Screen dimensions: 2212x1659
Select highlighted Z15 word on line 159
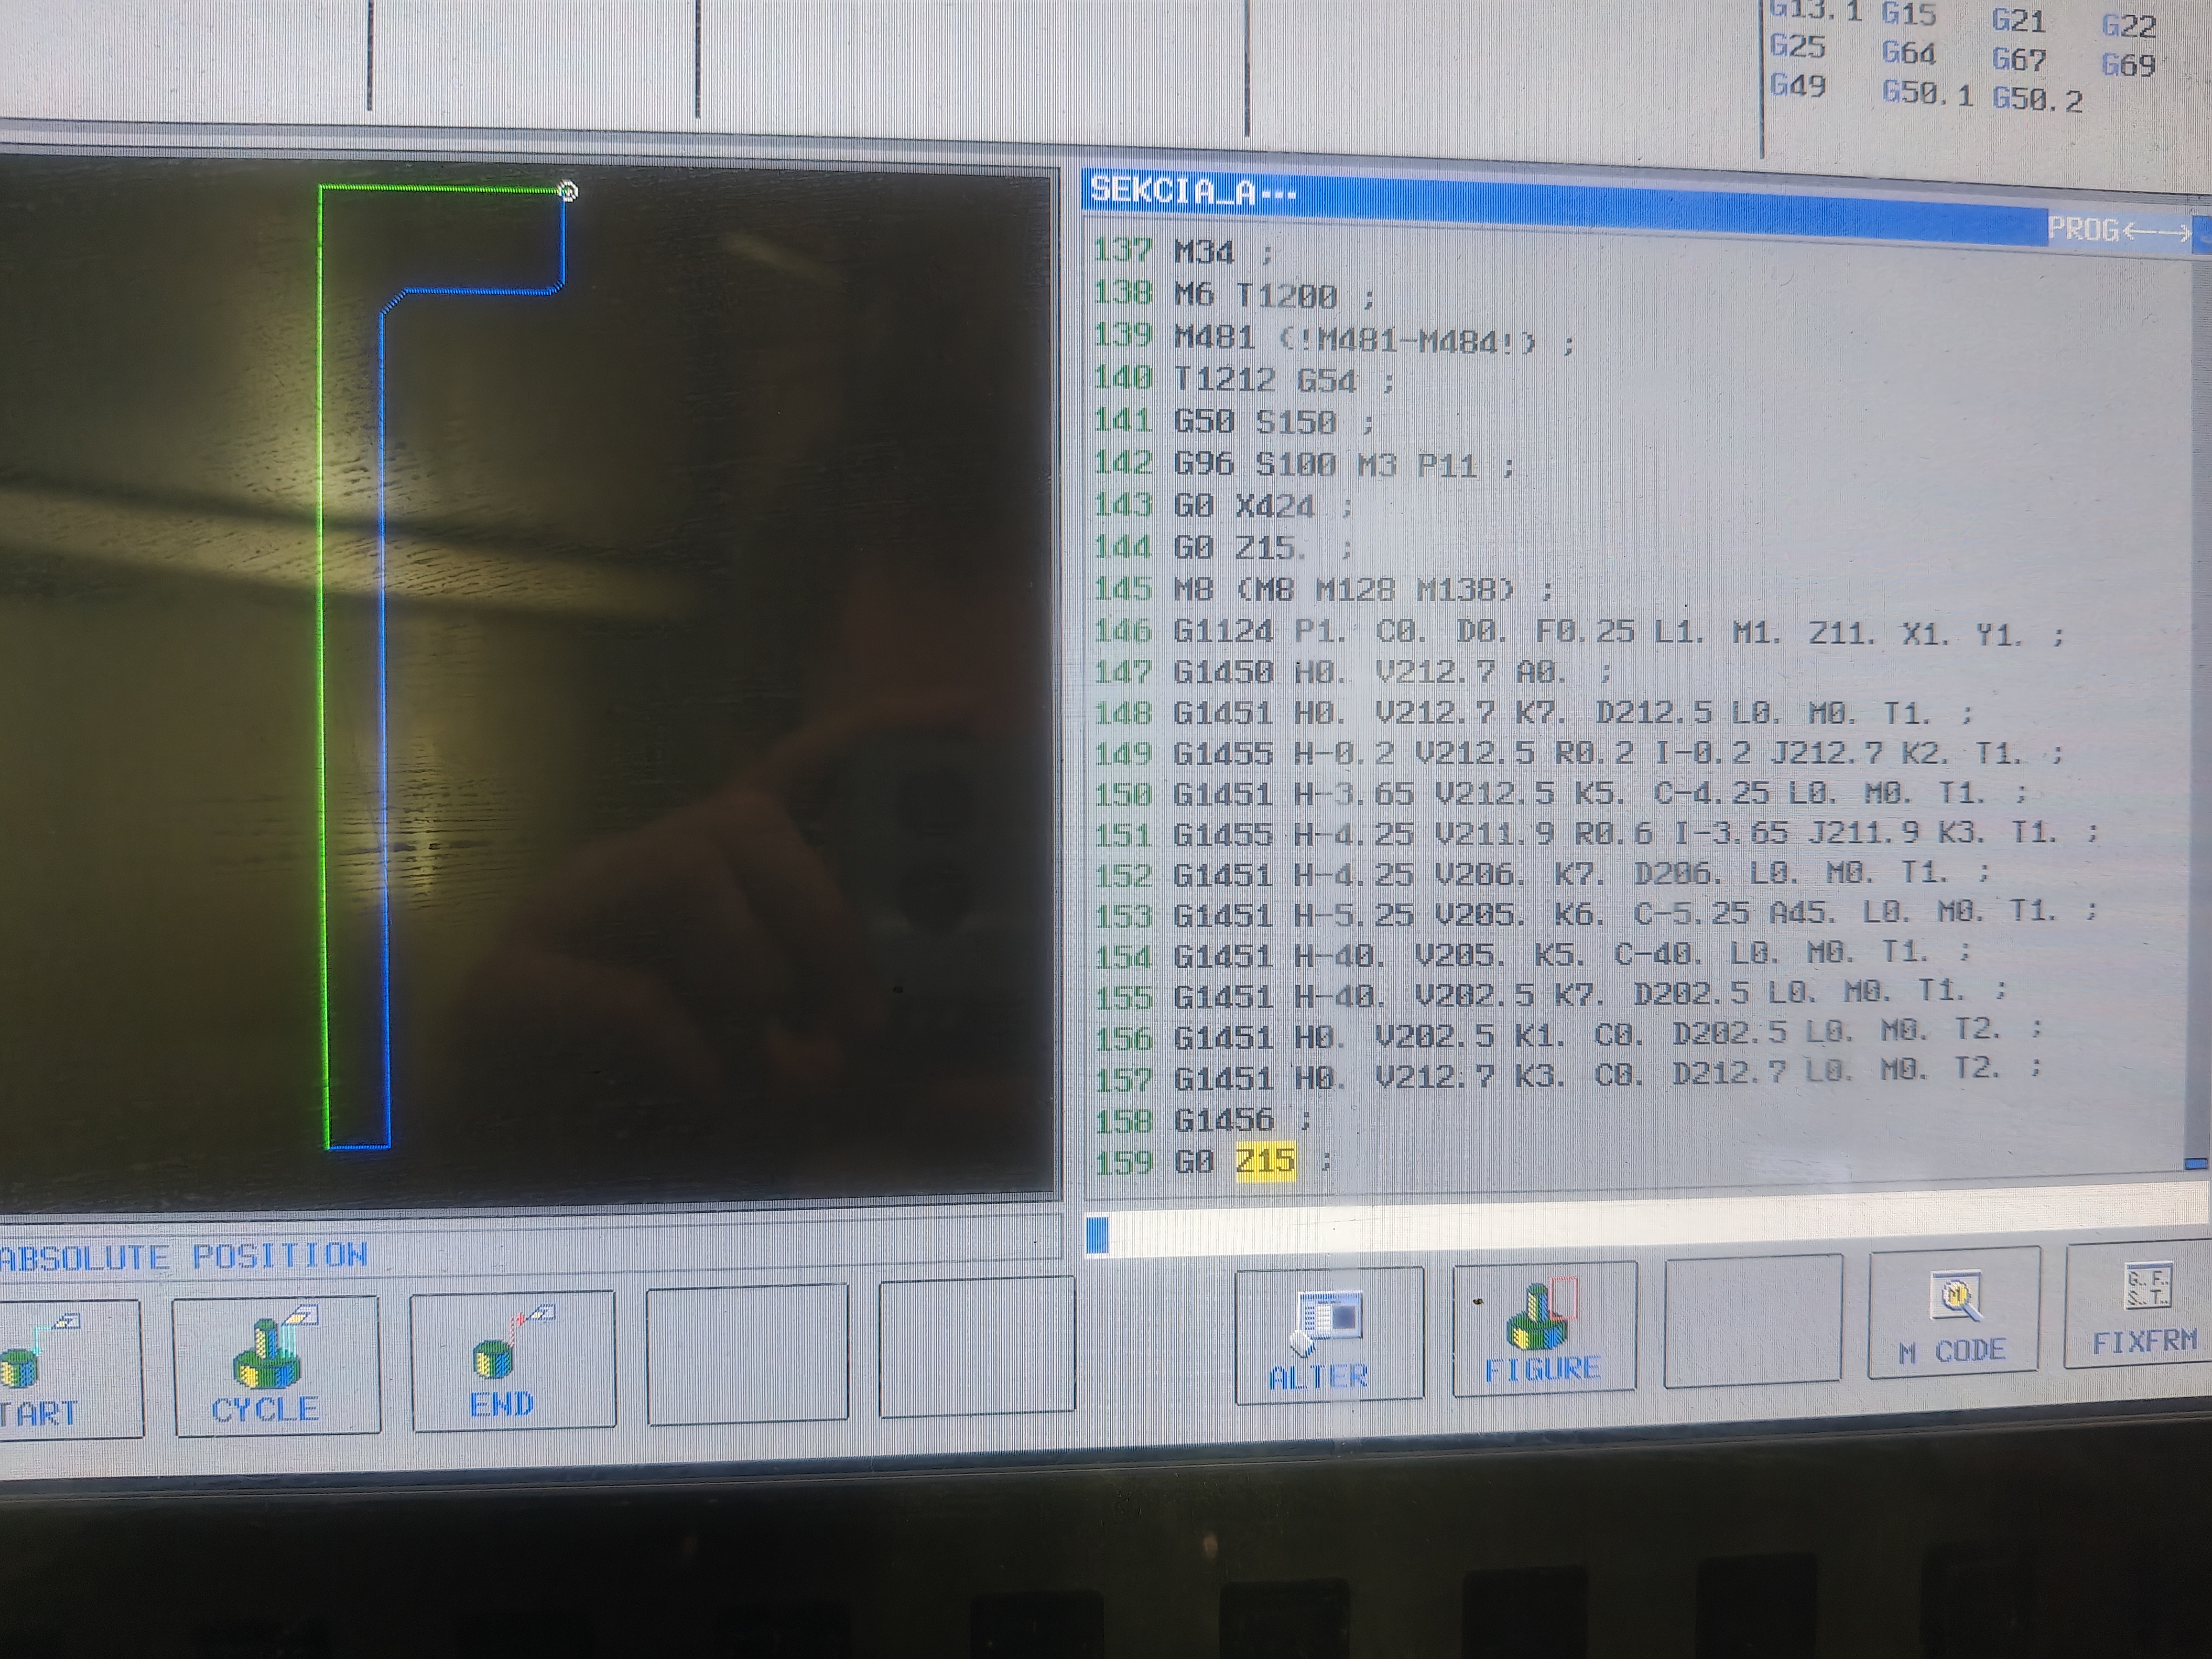point(1265,1161)
